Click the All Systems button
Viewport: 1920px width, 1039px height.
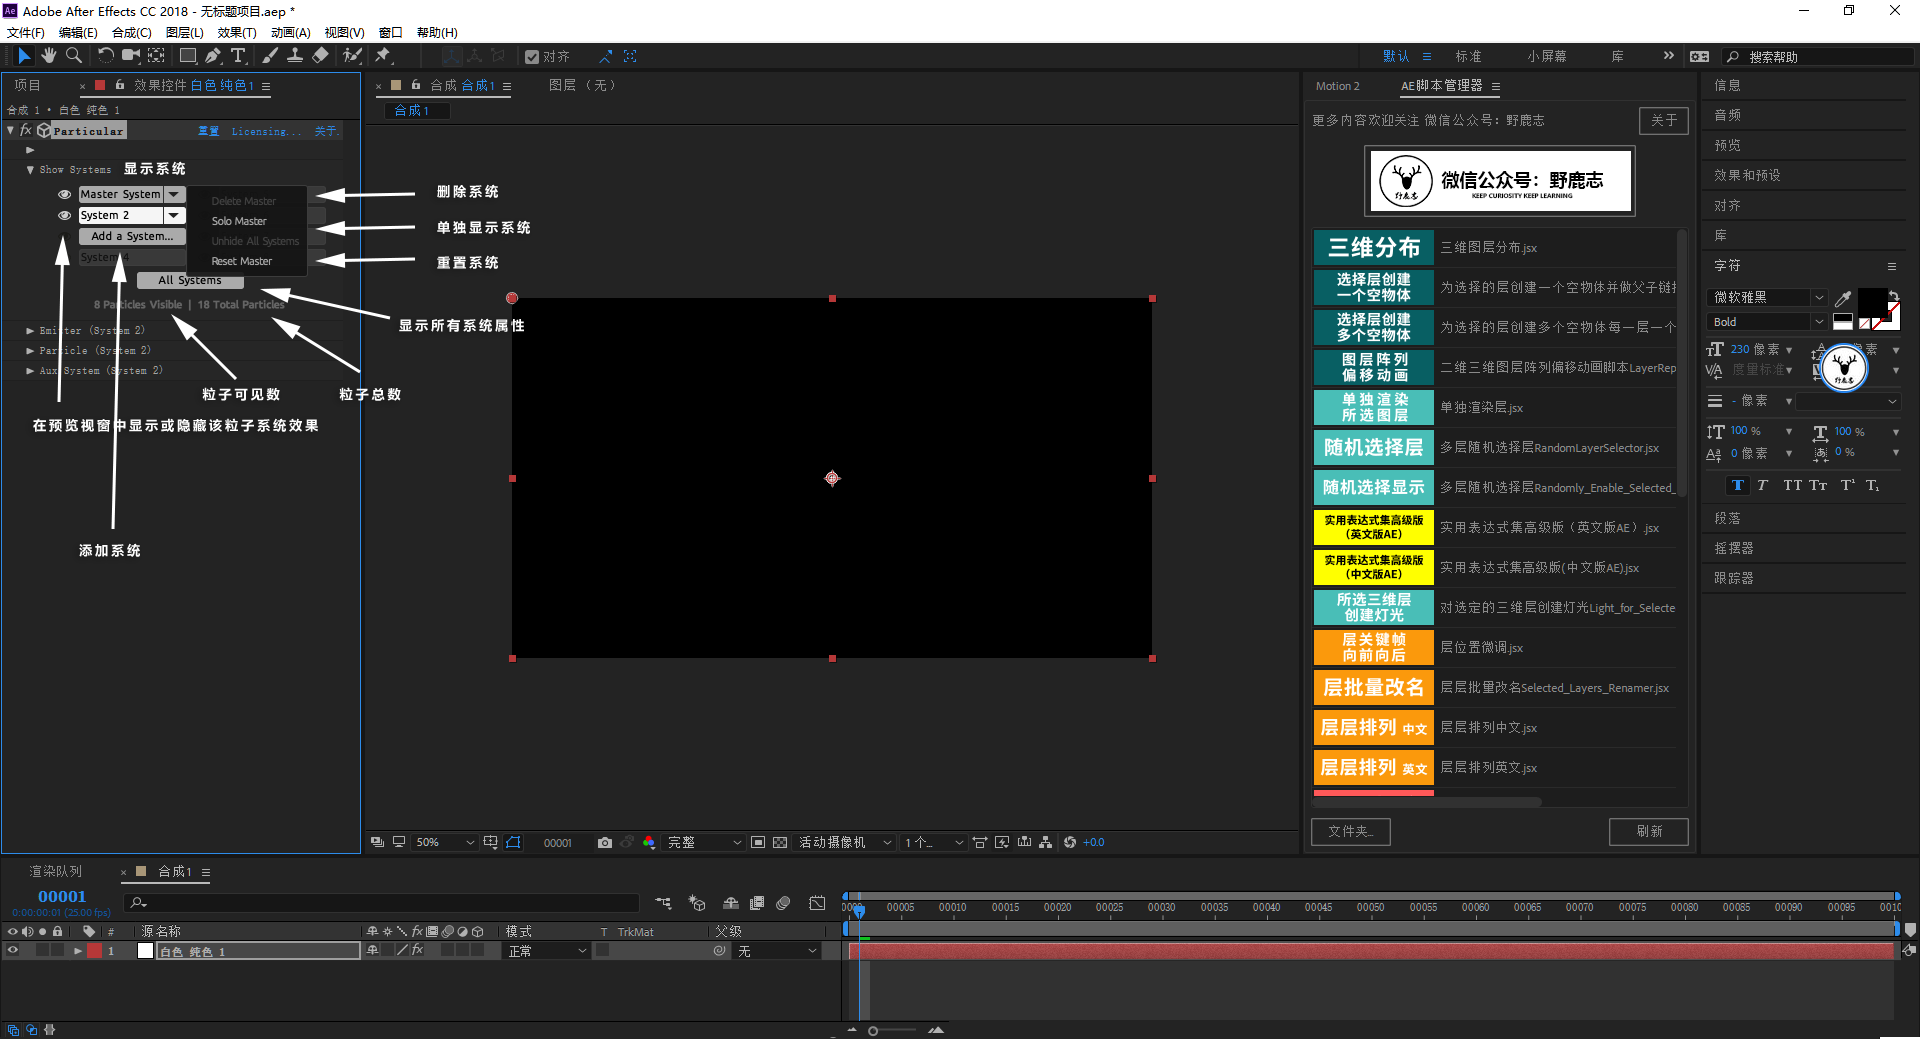coord(190,280)
